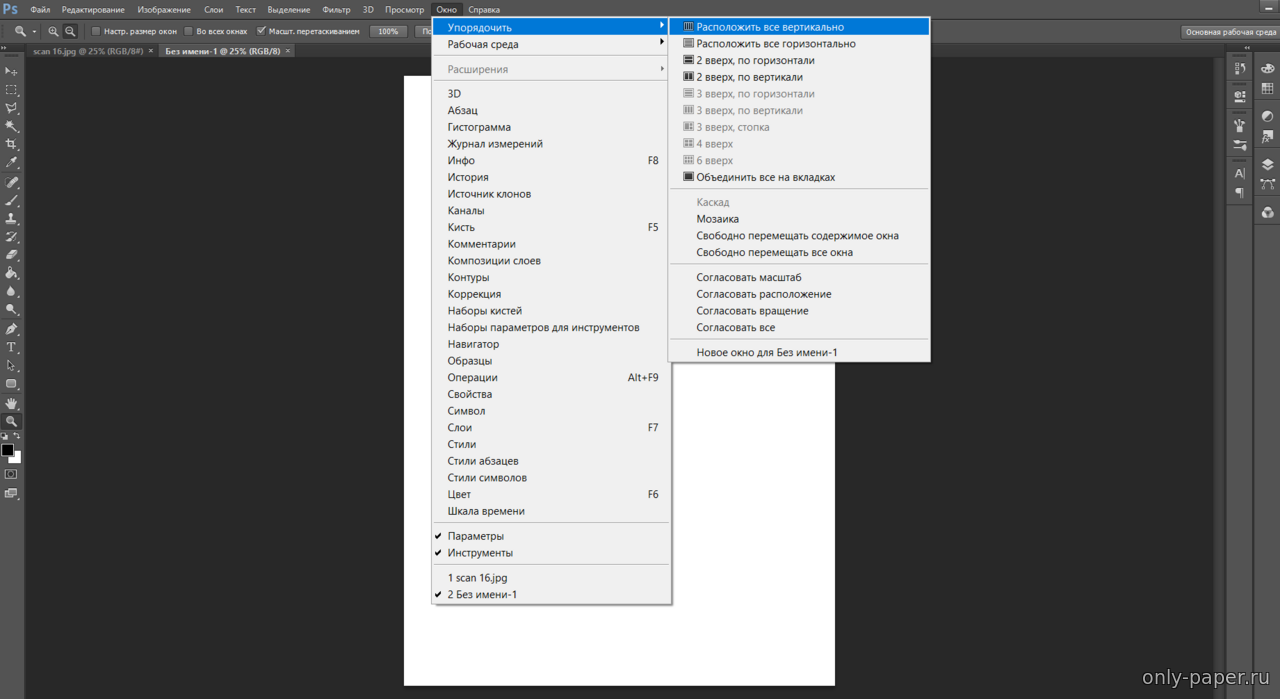Select the History Brush tool
Image resolution: width=1280 pixels, height=699 pixels.
coord(12,237)
